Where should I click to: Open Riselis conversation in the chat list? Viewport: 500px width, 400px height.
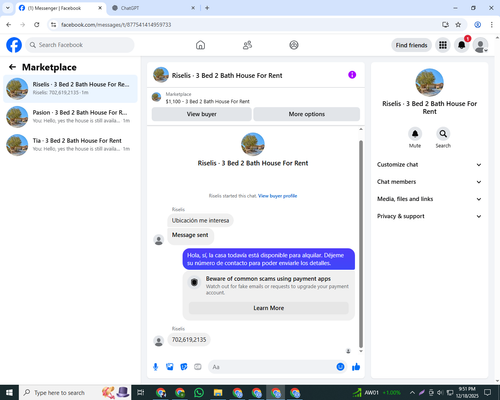pos(70,89)
